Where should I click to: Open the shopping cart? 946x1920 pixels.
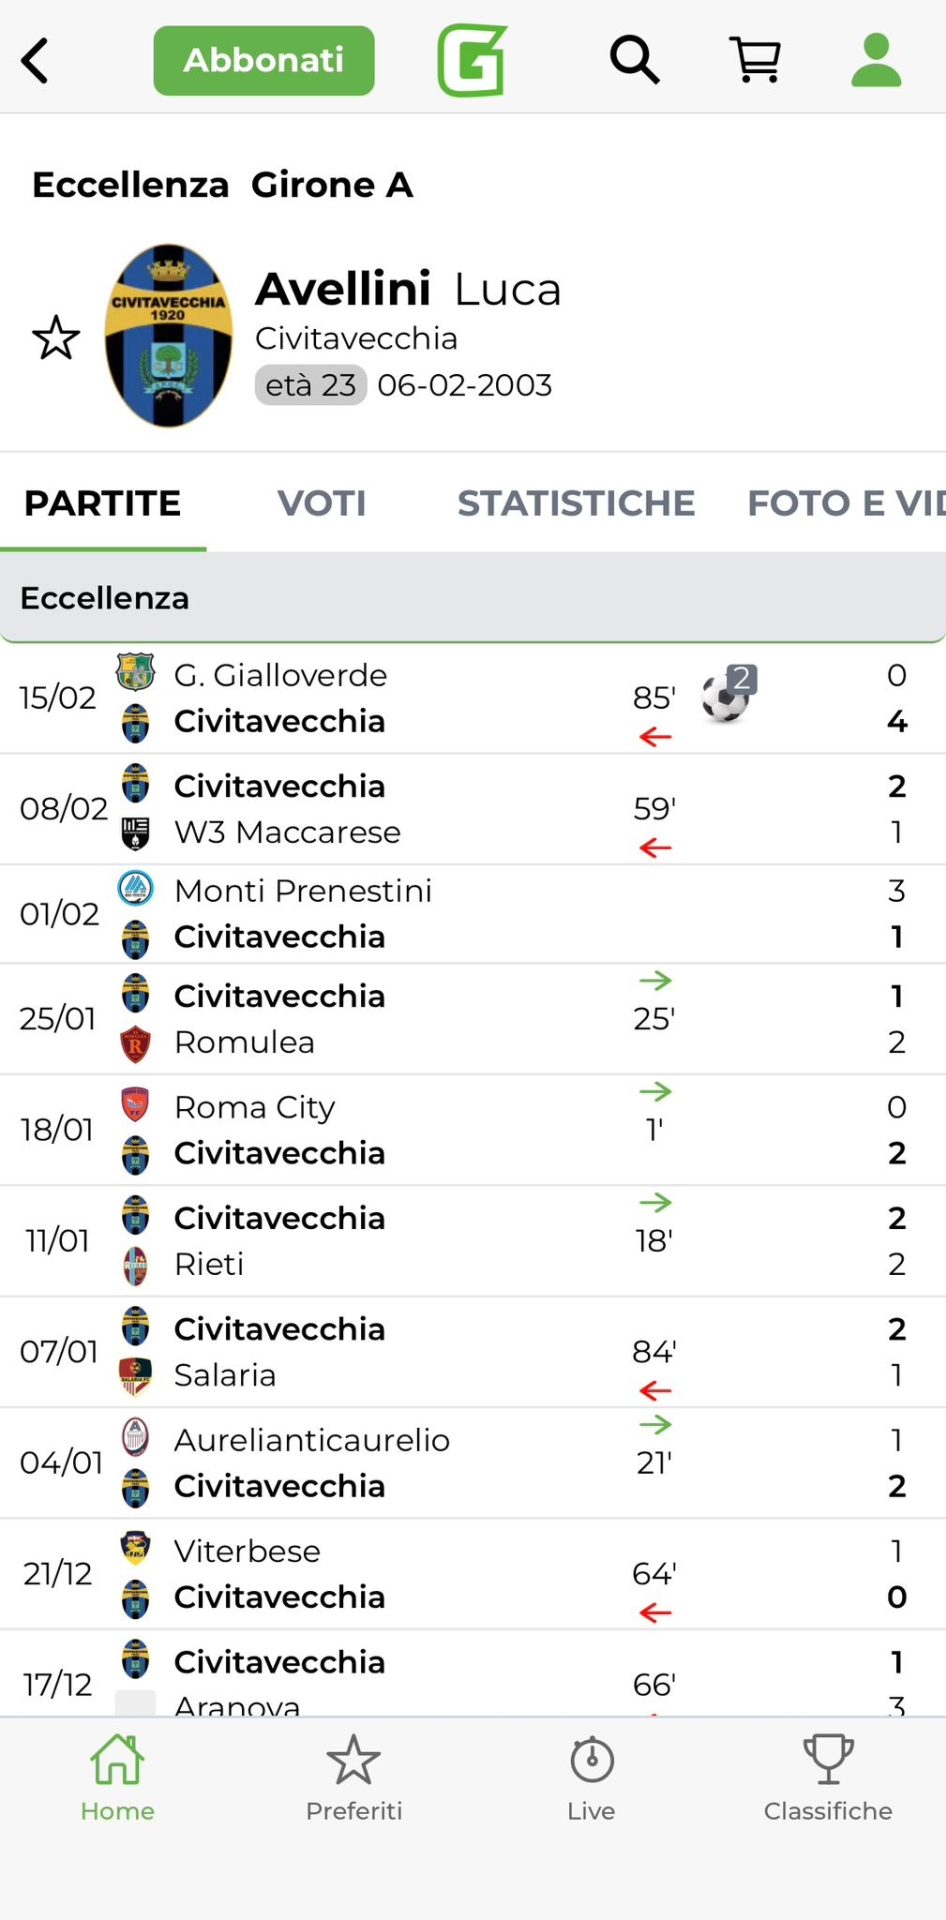756,61
